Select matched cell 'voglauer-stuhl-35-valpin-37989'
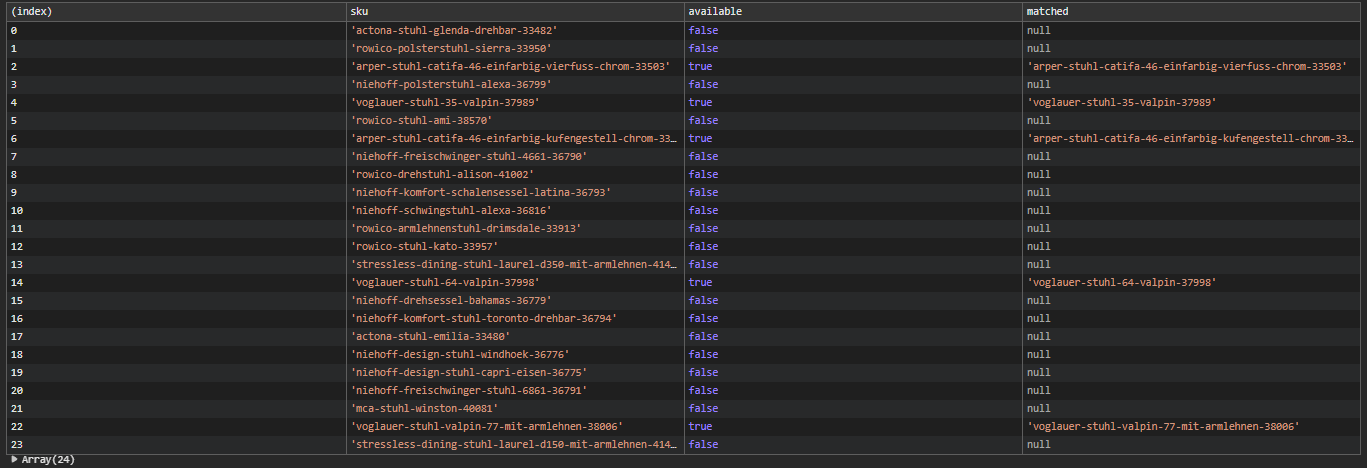The width and height of the screenshot is (1367, 468). point(1121,102)
